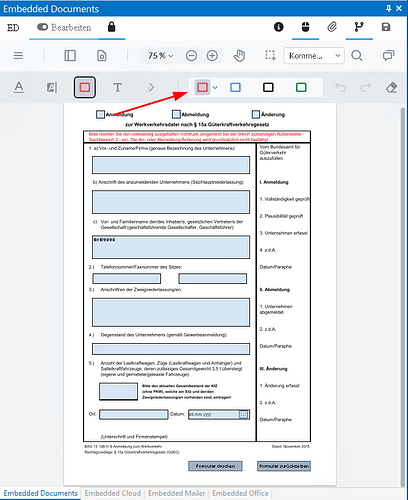Click the Formular drucken button
The height and width of the screenshot is (500, 408).
coord(215,466)
